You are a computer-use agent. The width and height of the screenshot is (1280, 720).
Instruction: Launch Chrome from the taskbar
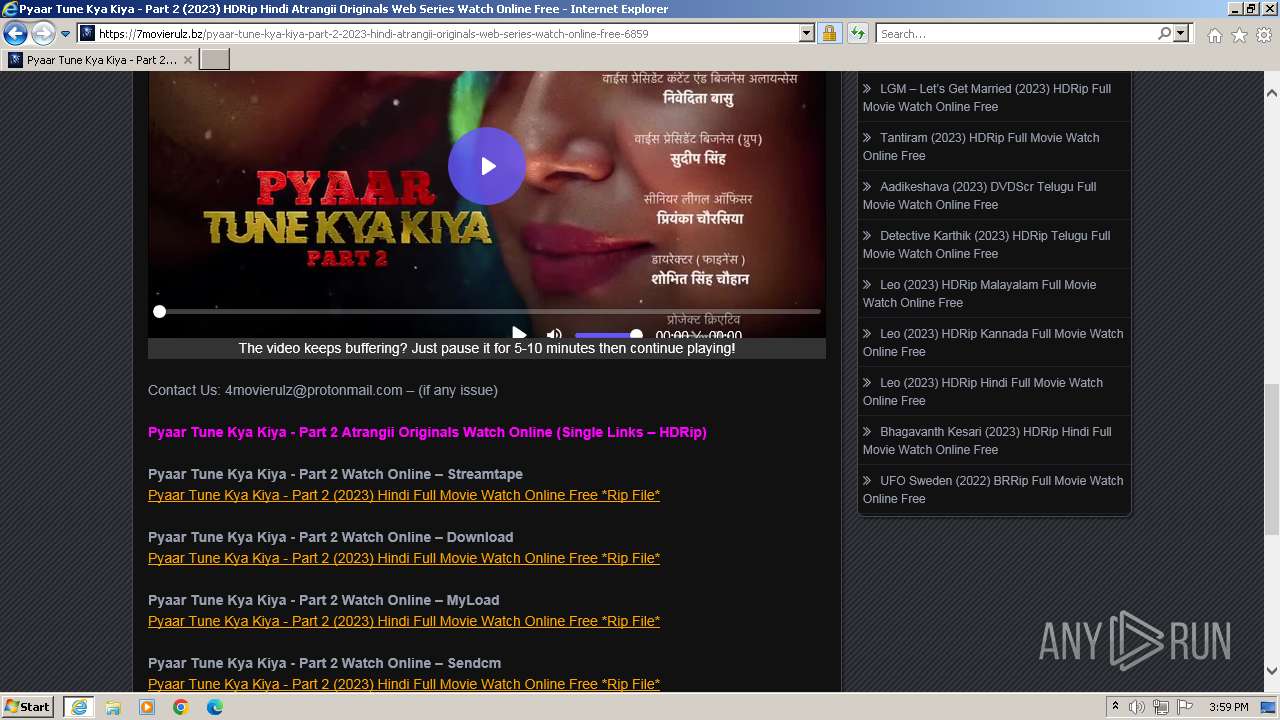click(181, 707)
